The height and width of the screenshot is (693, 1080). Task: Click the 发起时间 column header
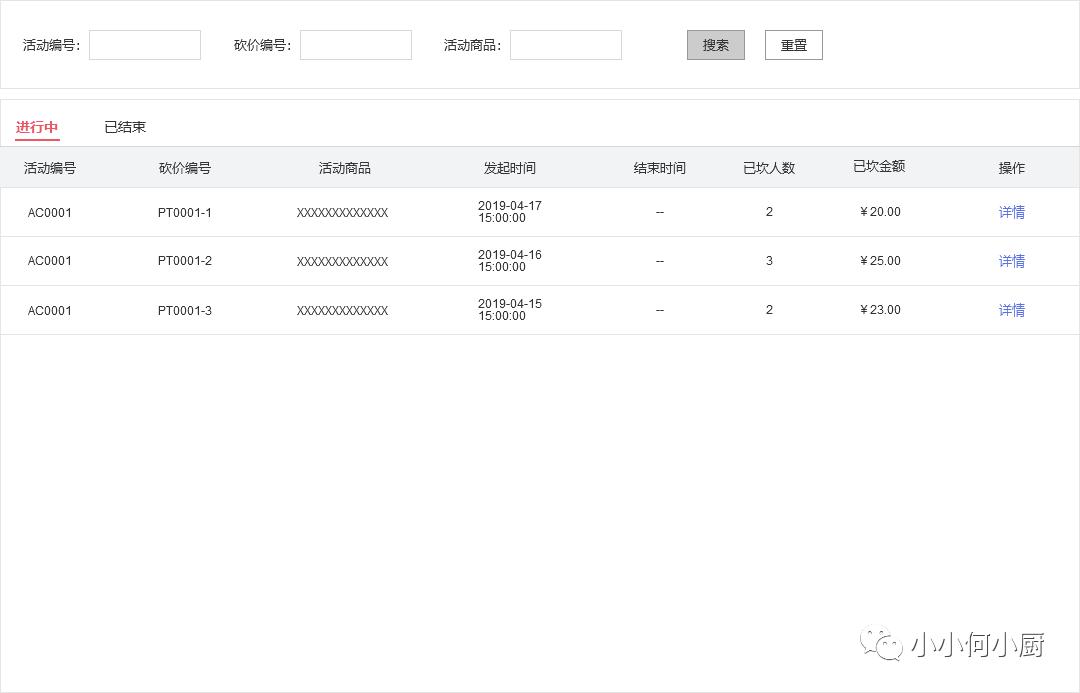(x=509, y=167)
